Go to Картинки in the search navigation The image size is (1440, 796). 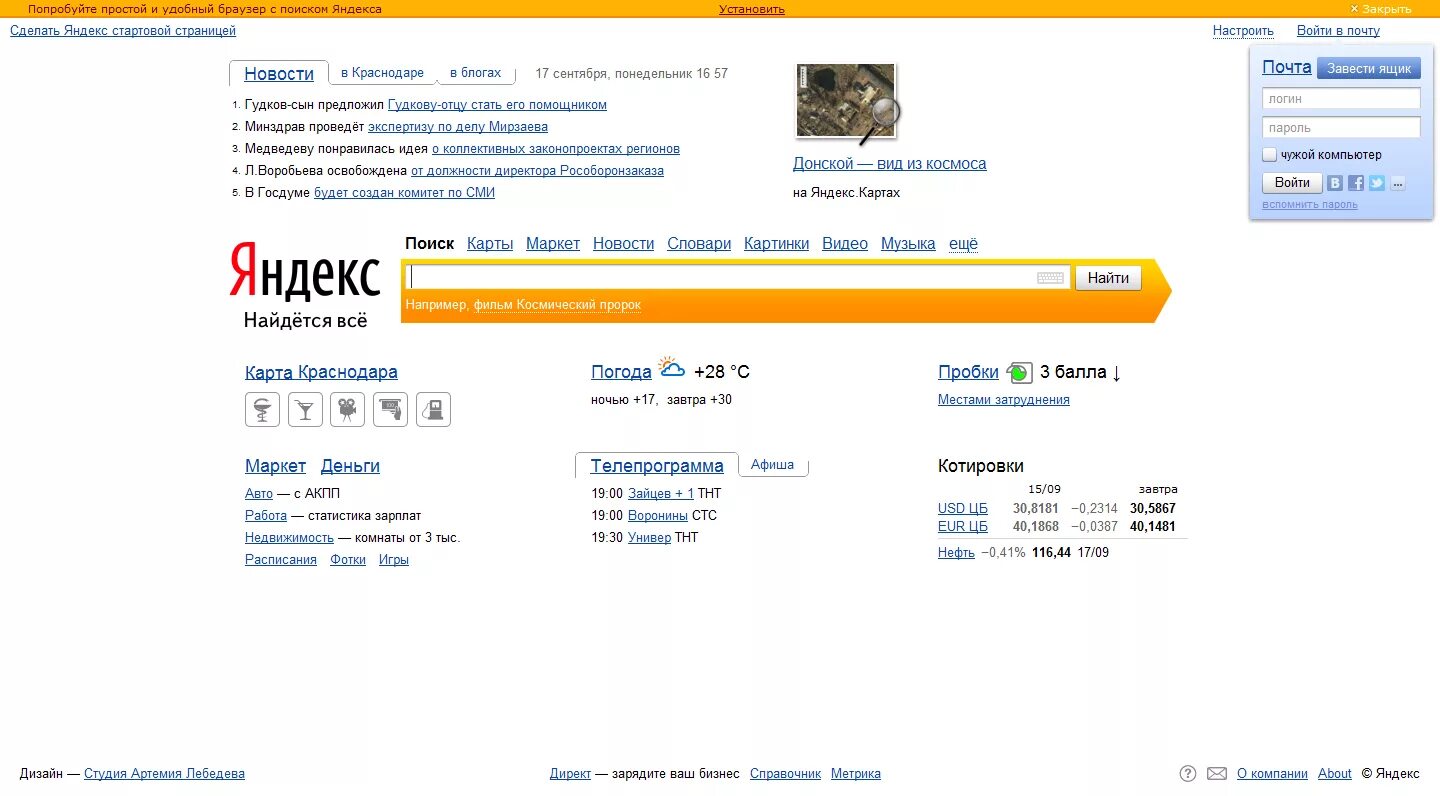click(776, 243)
